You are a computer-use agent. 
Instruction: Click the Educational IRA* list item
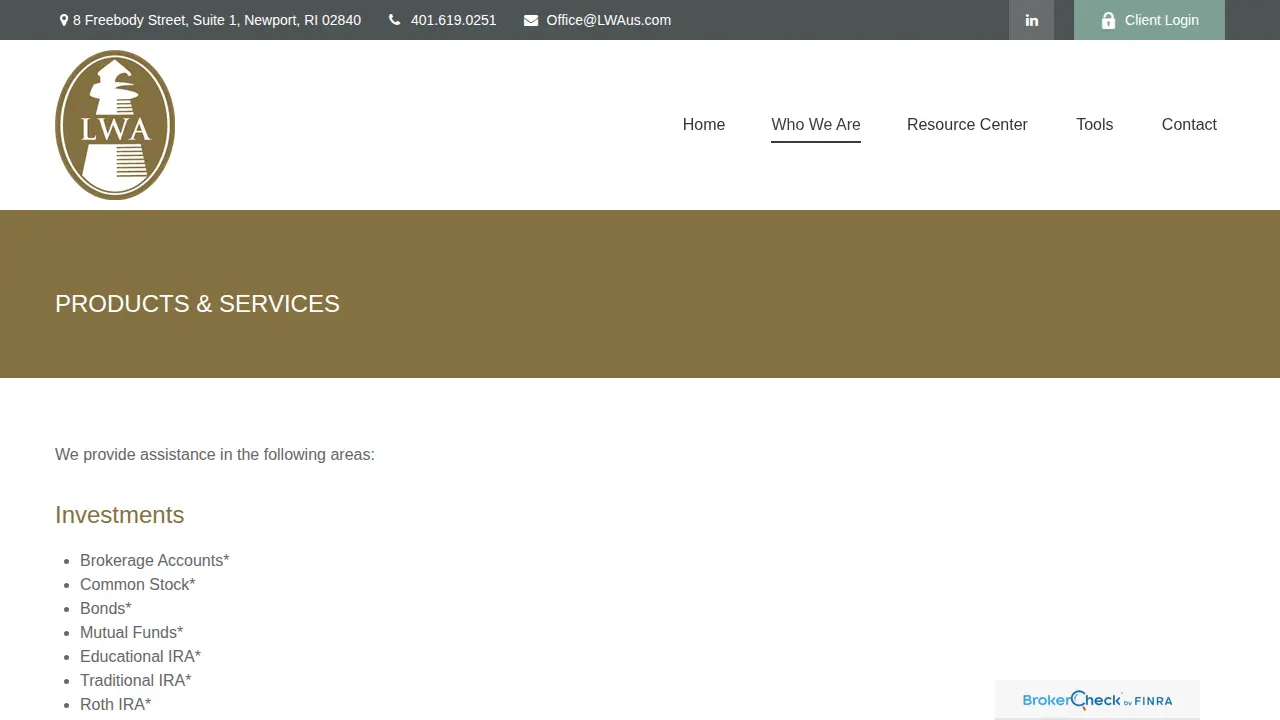click(141, 657)
